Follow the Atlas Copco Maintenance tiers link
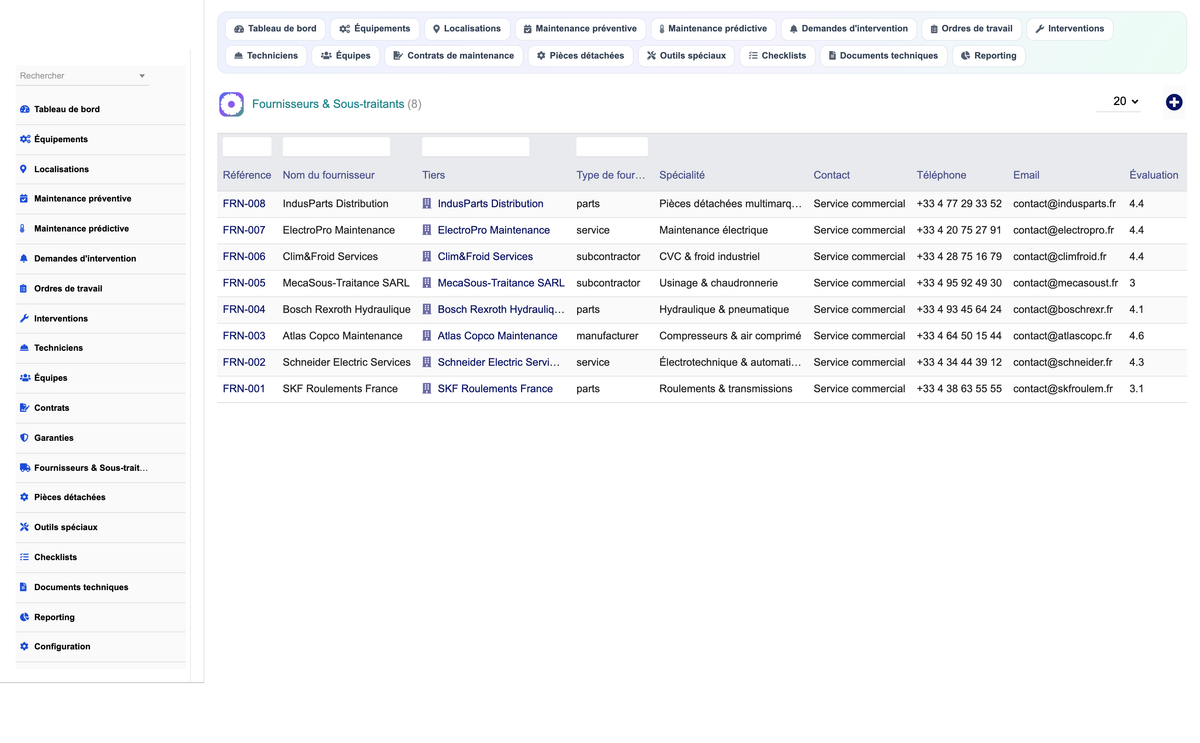The image size is (1200, 743). 497,336
